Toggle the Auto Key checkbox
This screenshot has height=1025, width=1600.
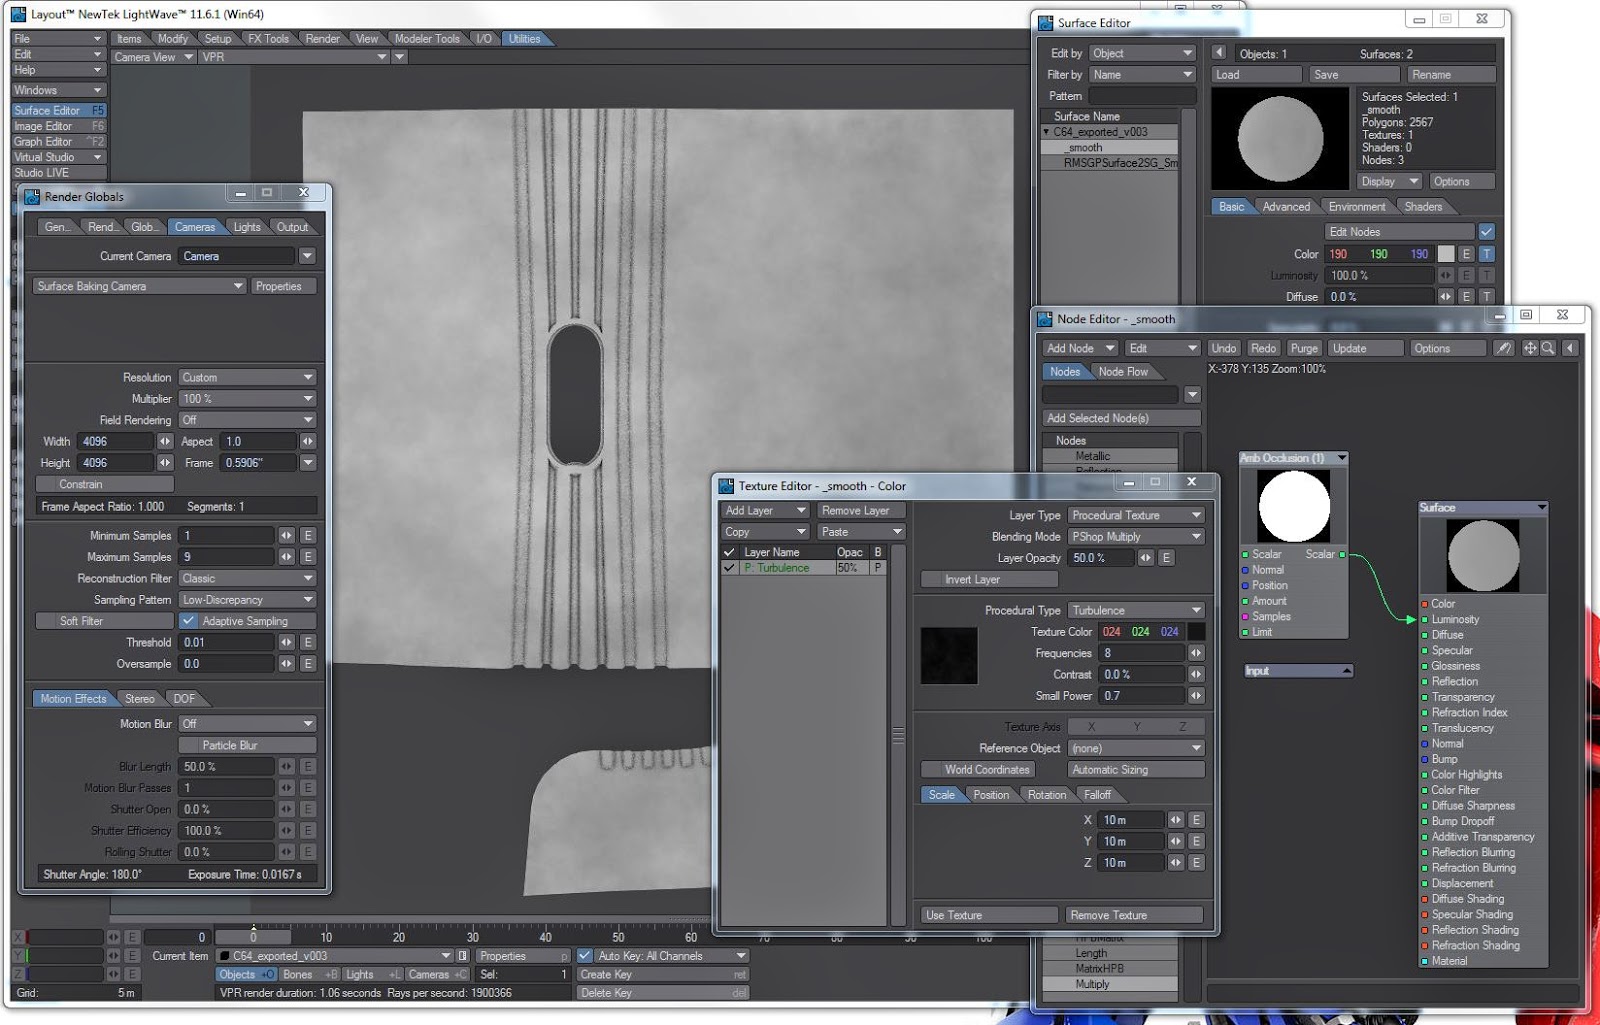(585, 956)
